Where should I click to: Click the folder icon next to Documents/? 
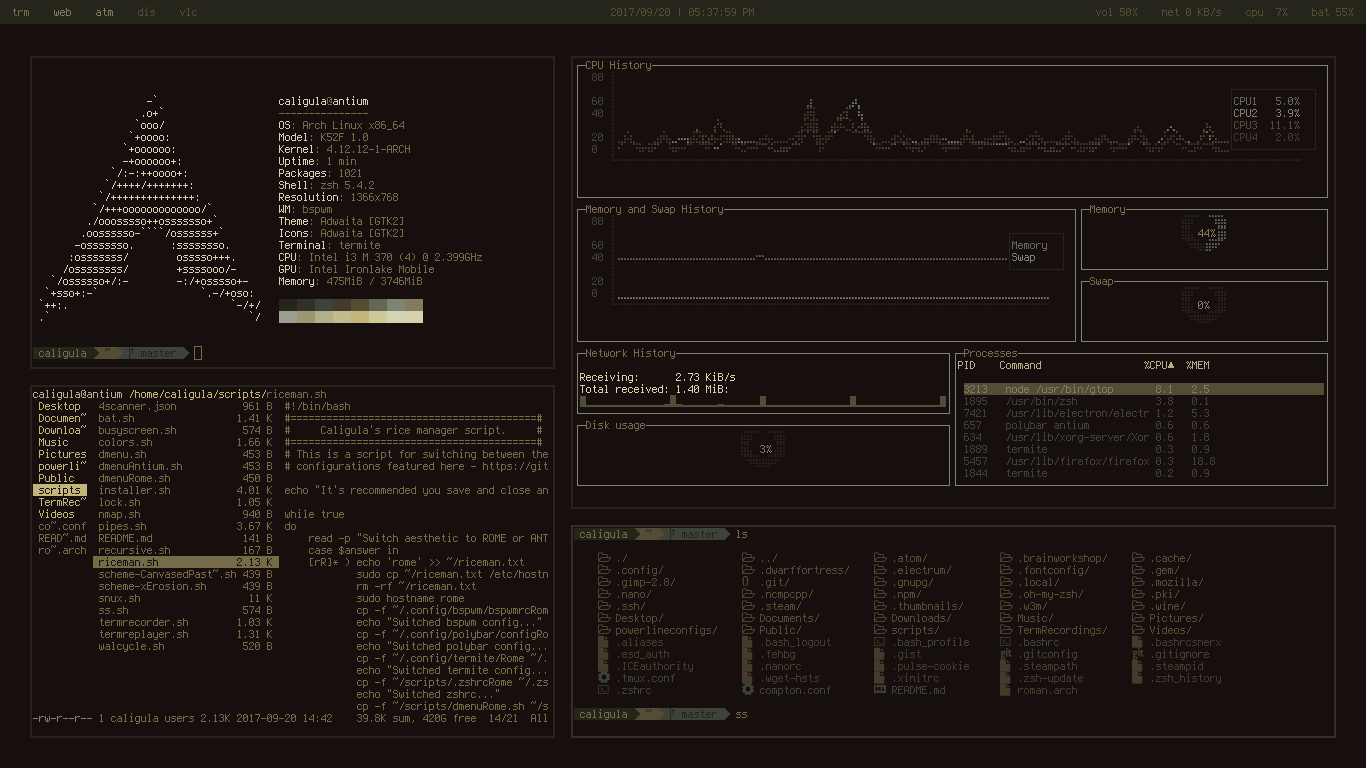tap(748, 618)
